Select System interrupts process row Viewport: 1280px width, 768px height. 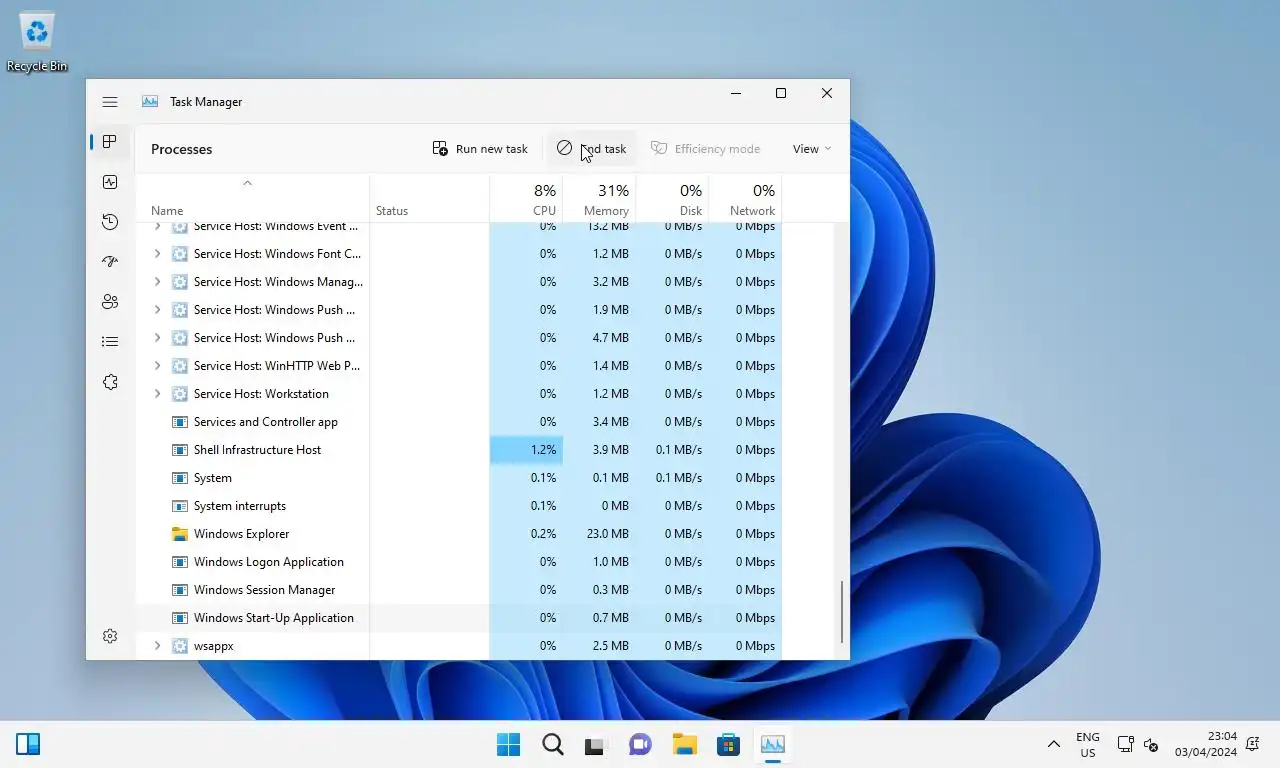click(x=458, y=506)
